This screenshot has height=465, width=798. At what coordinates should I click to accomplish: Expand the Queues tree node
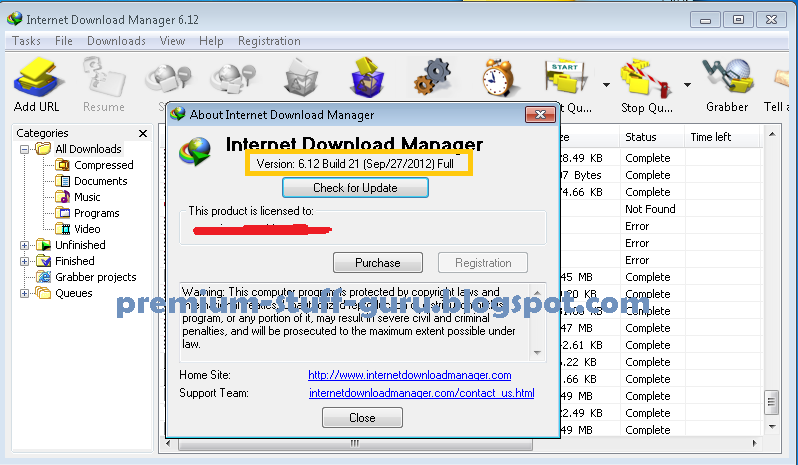24,294
